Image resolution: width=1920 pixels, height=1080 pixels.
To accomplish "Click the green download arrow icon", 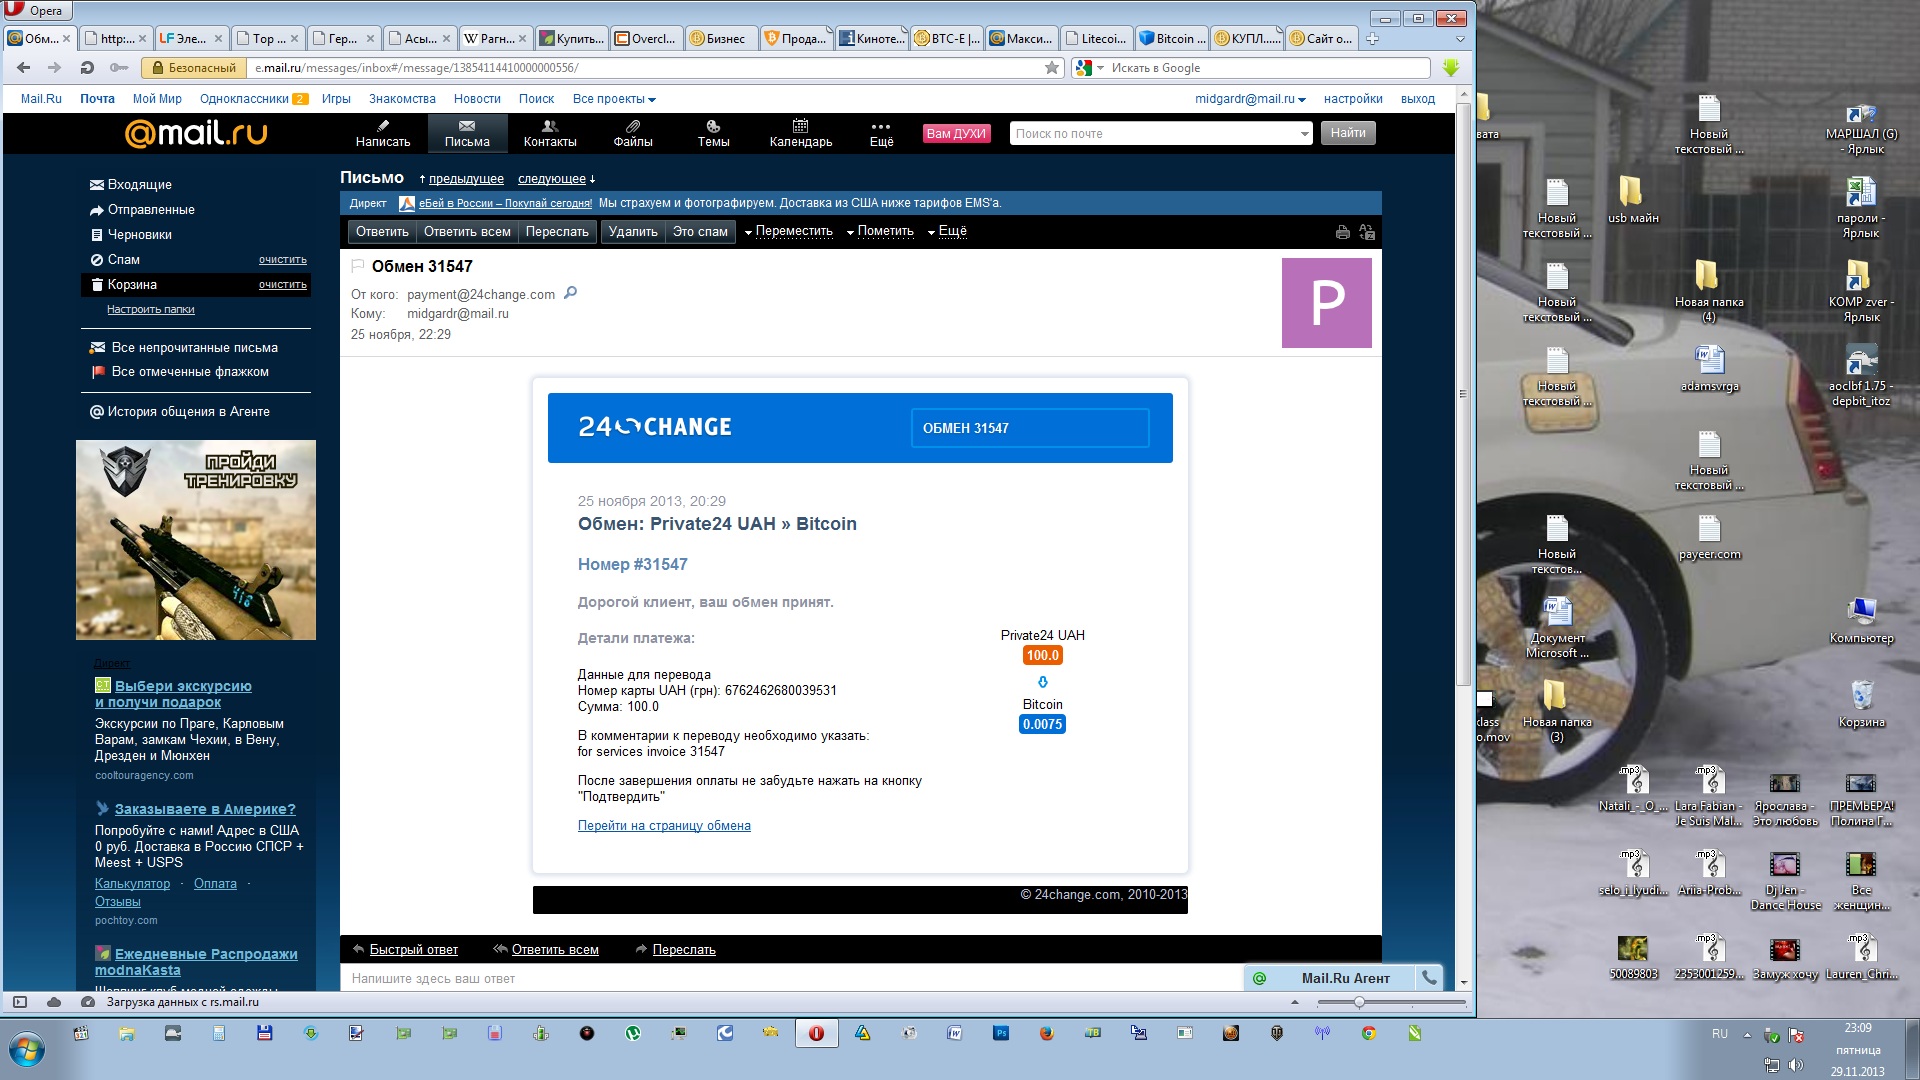I will tap(1451, 68).
